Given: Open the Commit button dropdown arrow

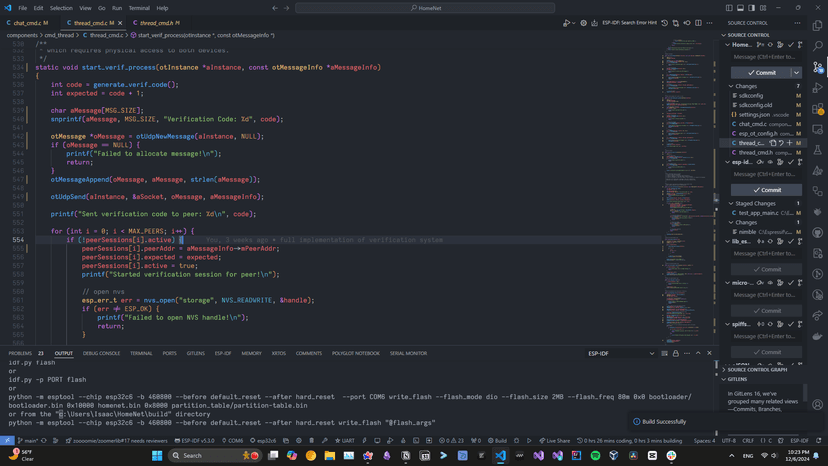Looking at the screenshot, I should tap(796, 72).
